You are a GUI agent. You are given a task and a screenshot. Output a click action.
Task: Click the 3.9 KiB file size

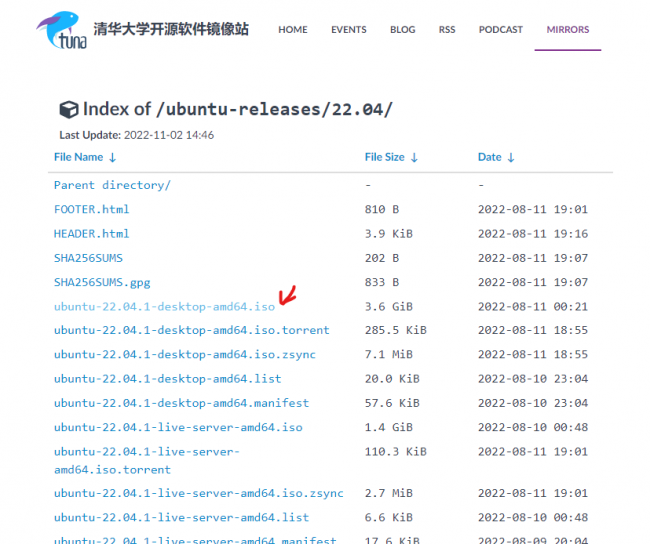coord(389,233)
